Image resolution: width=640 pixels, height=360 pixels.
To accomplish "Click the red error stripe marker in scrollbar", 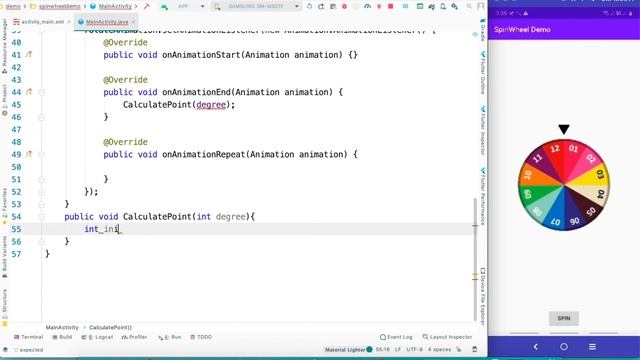I will [475, 225].
